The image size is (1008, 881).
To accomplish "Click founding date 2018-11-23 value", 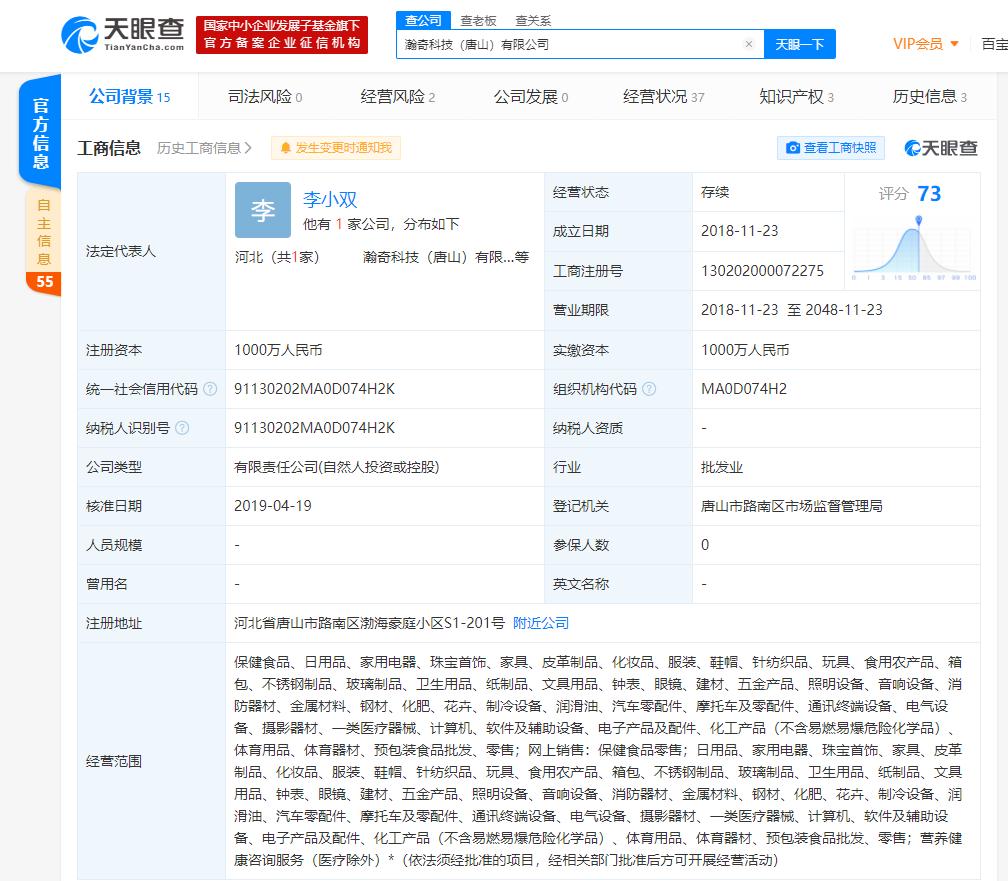I will click(x=739, y=231).
